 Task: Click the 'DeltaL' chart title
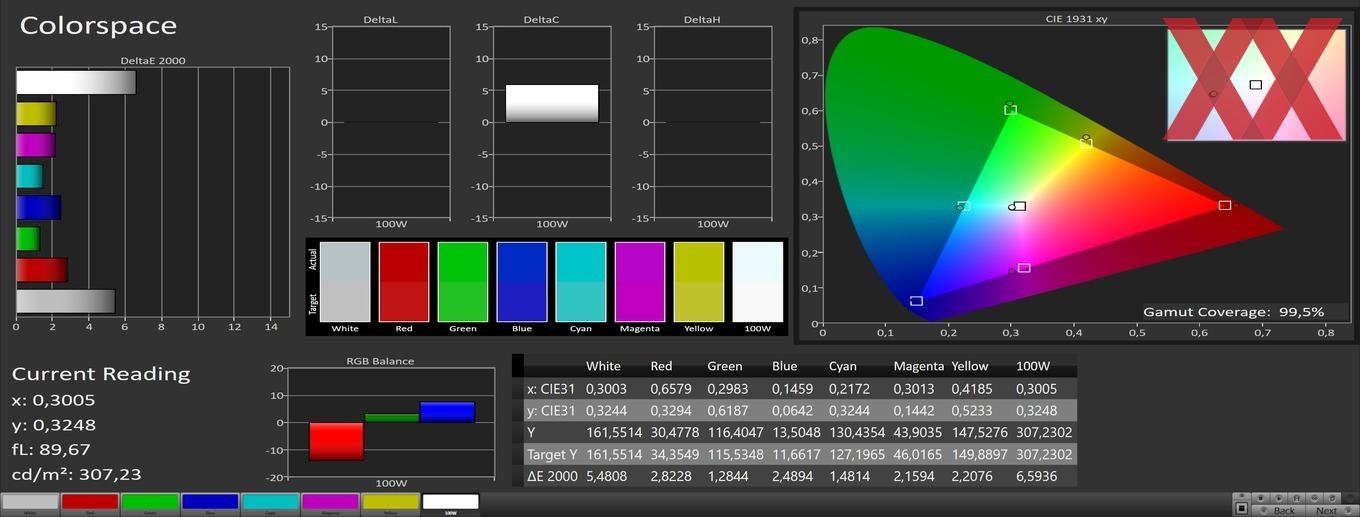(382, 19)
